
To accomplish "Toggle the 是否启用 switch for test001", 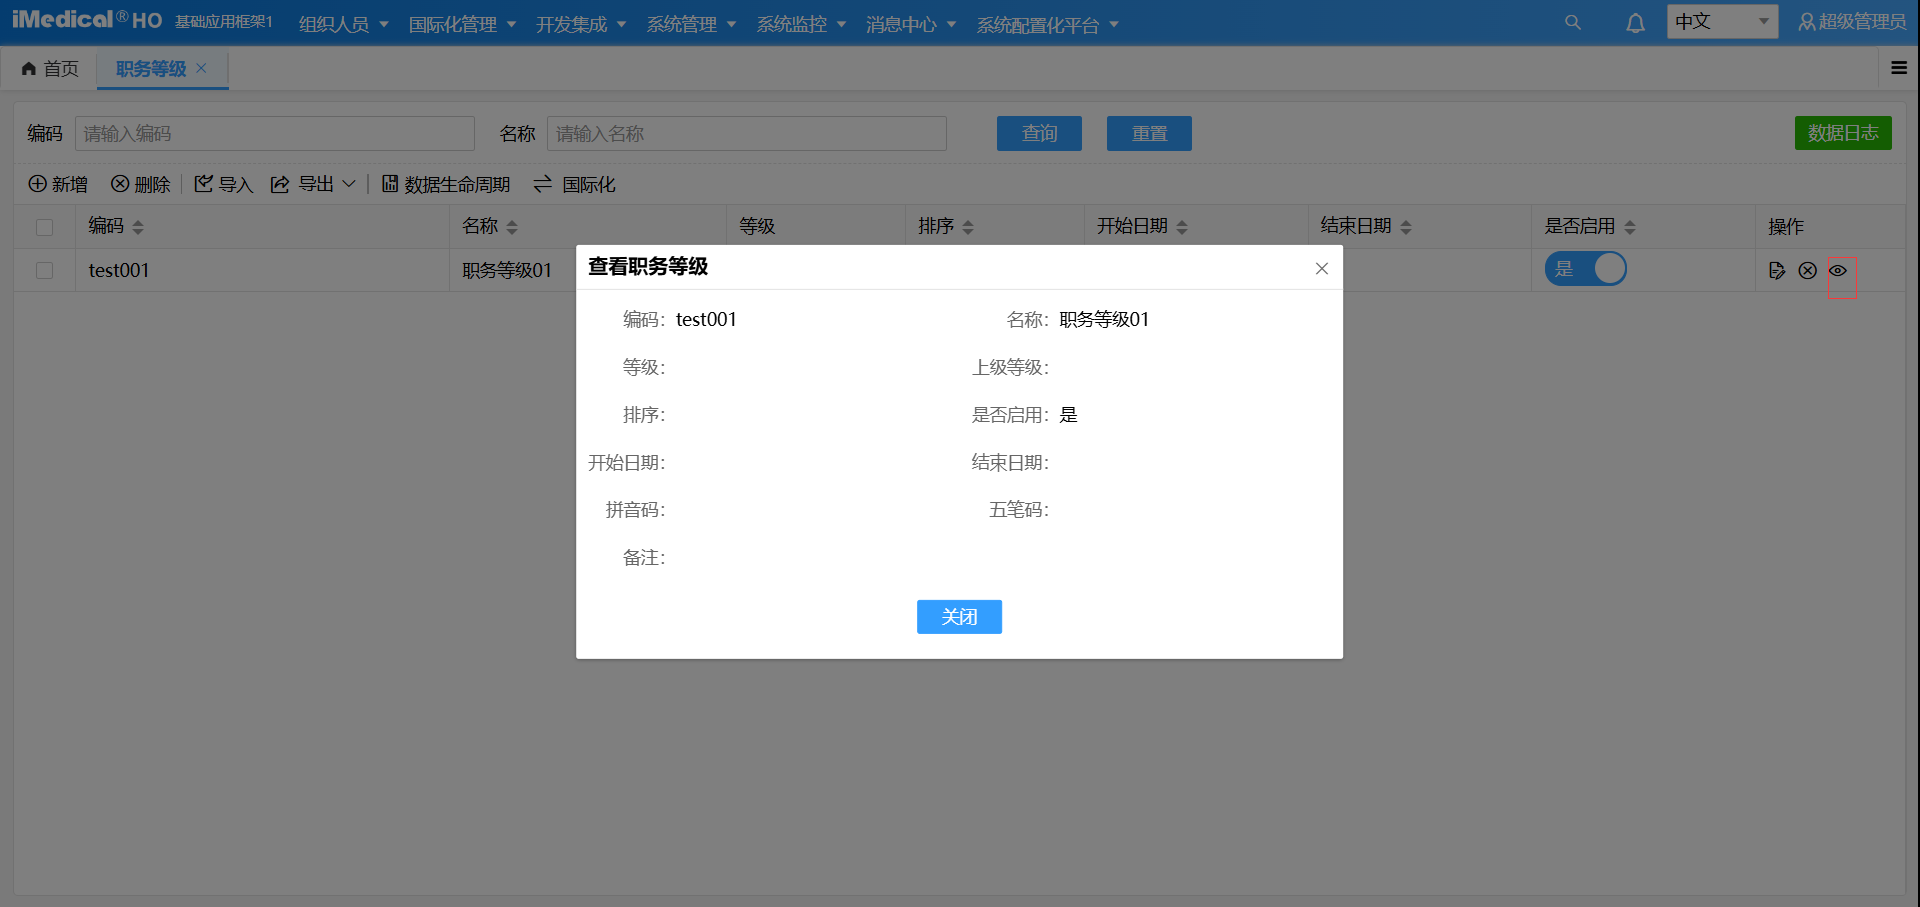I will [x=1585, y=269].
